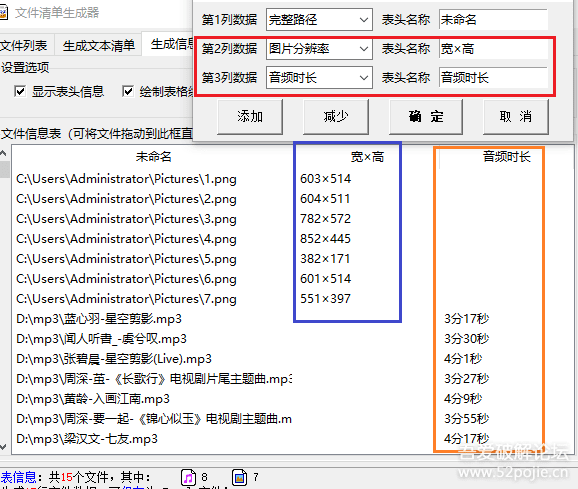Viewport: 578px width, 489px height.
Task: Click duration cell 4分17秒
Action: tap(467, 438)
